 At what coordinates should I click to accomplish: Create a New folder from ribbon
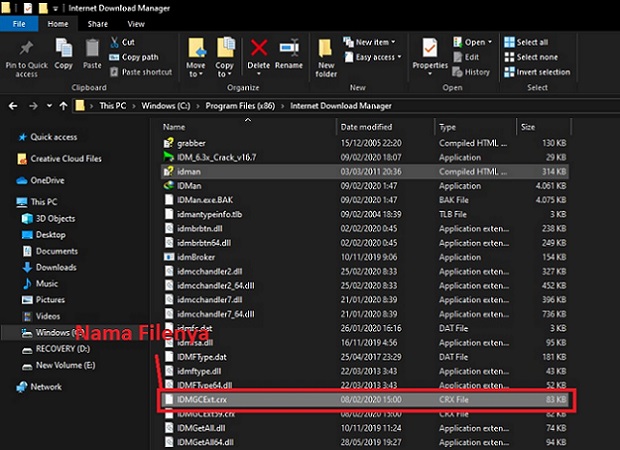[327, 56]
